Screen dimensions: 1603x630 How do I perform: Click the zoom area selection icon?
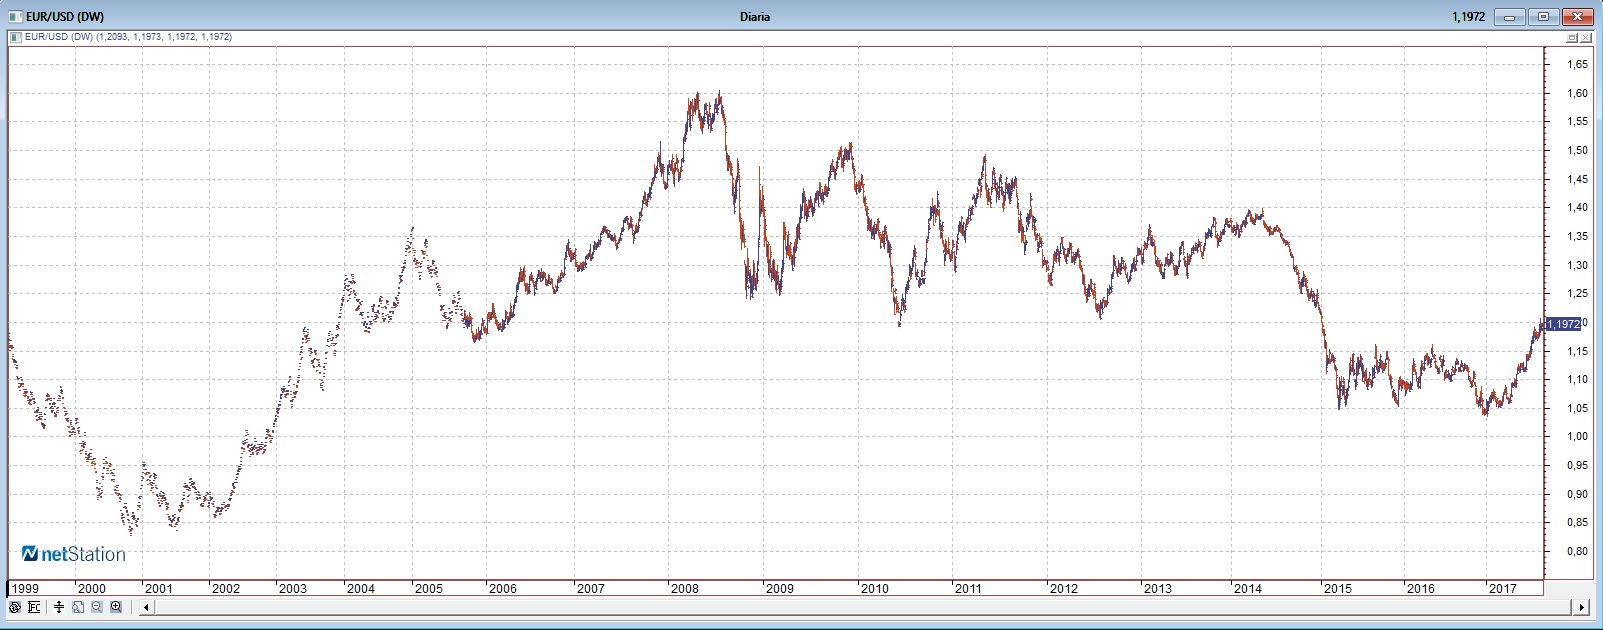pyautogui.click(x=78, y=607)
